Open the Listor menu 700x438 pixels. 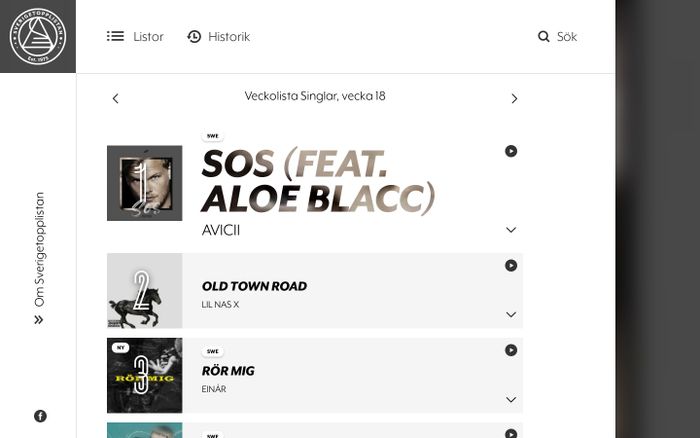click(x=135, y=37)
